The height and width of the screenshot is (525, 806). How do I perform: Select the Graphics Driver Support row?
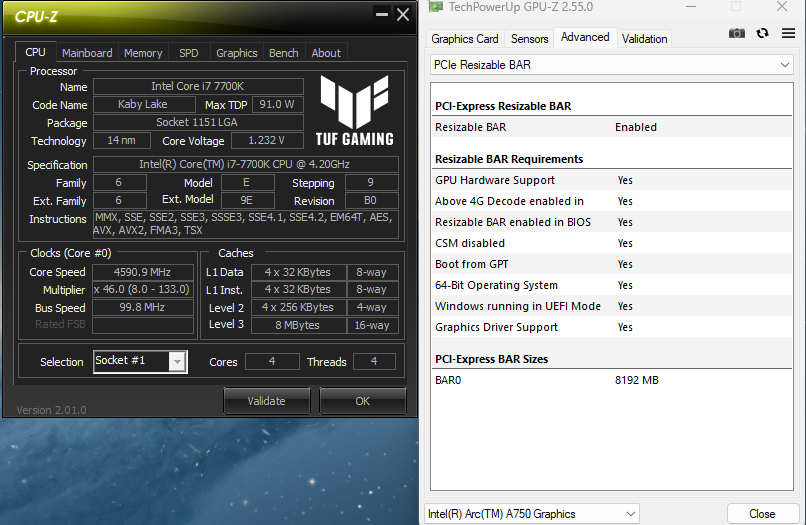tap(611, 328)
